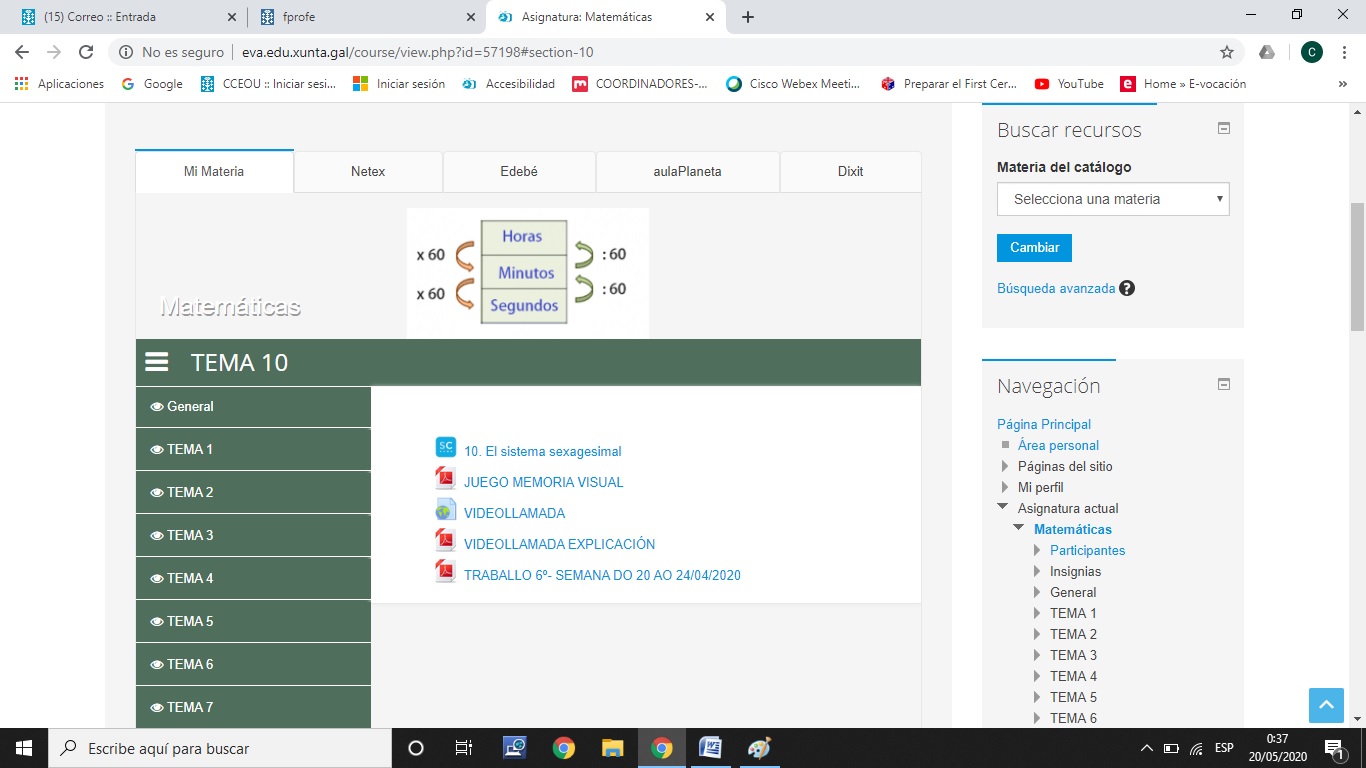Image resolution: width=1366 pixels, height=768 pixels.
Task: Click the help icon beside Búsqueda avanzada
Action: tap(1127, 288)
